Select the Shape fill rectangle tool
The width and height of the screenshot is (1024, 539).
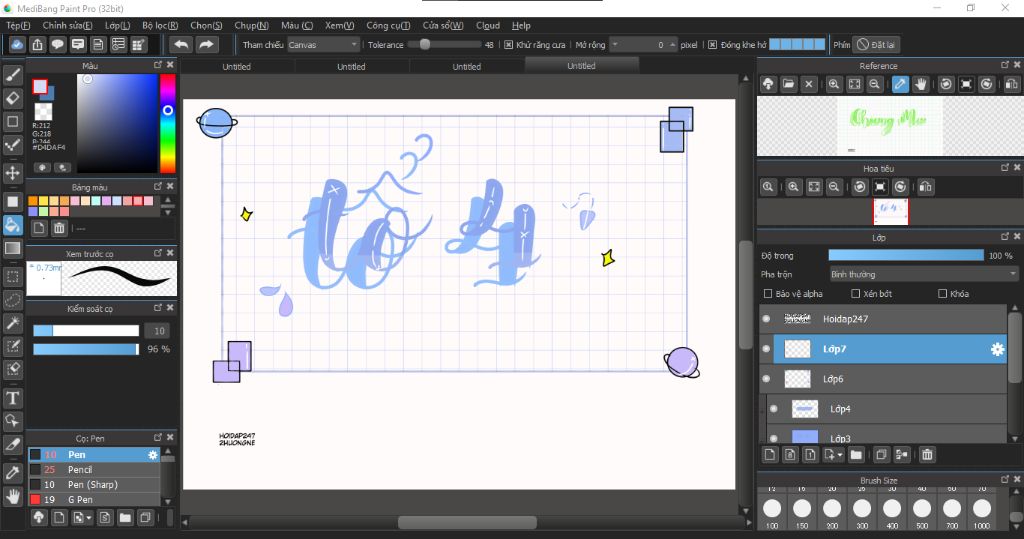[12, 201]
